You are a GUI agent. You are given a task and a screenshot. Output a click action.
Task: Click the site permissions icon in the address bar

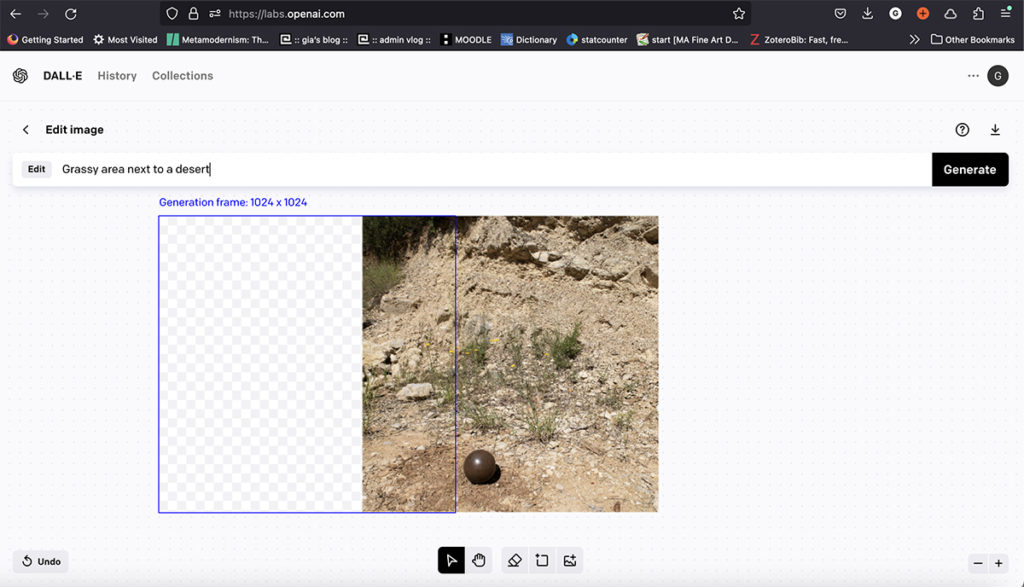point(215,14)
